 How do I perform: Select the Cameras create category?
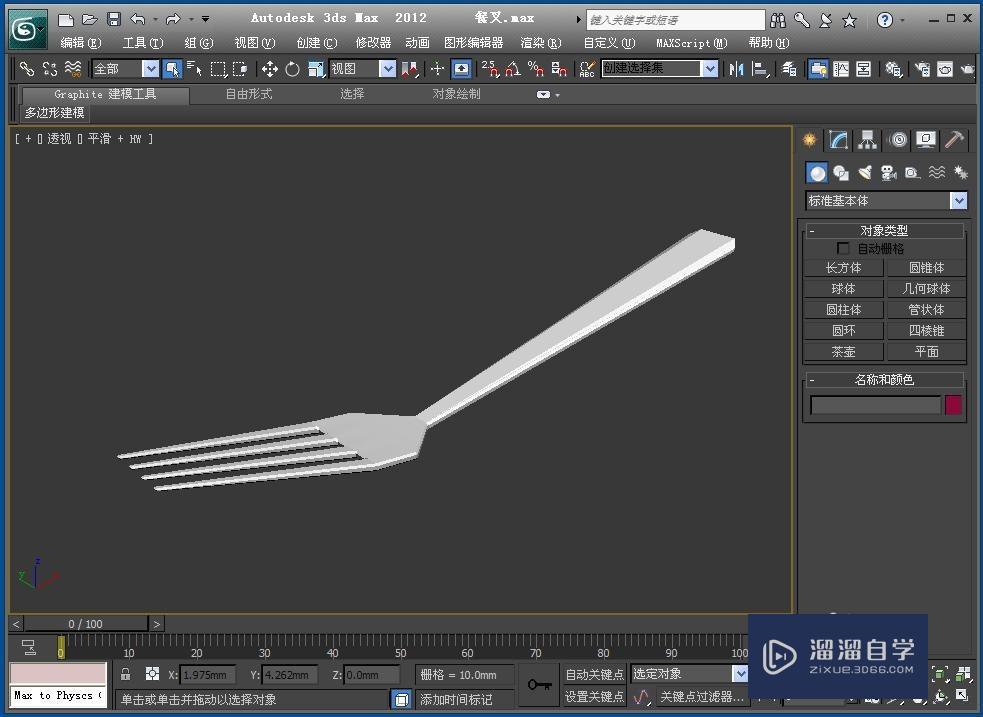[888, 173]
